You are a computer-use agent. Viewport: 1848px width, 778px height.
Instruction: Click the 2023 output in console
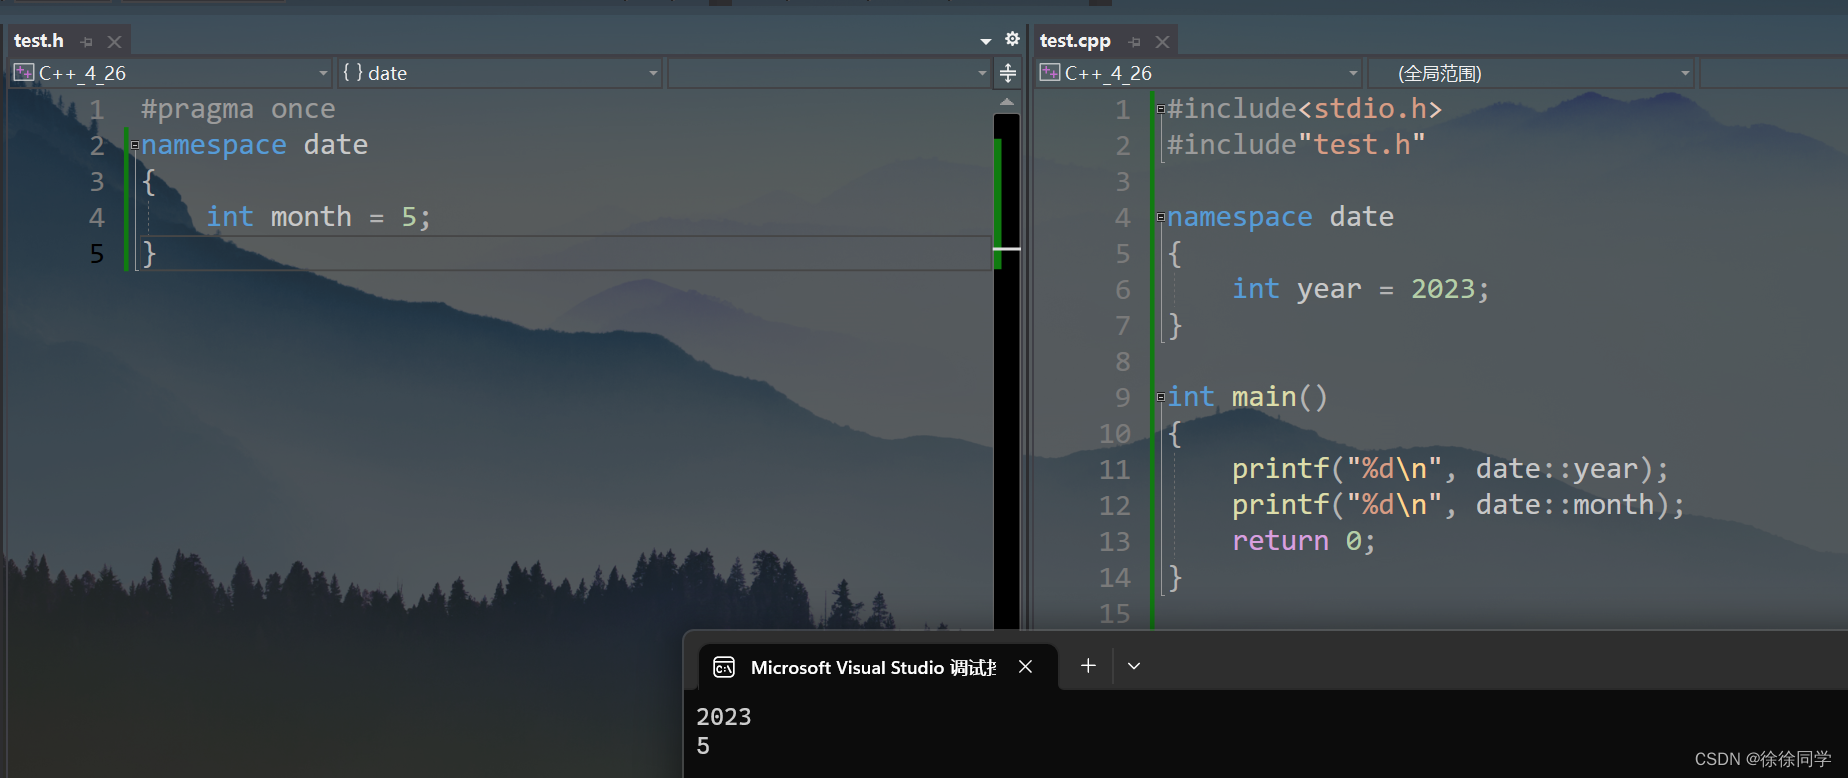click(x=724, y=717)
